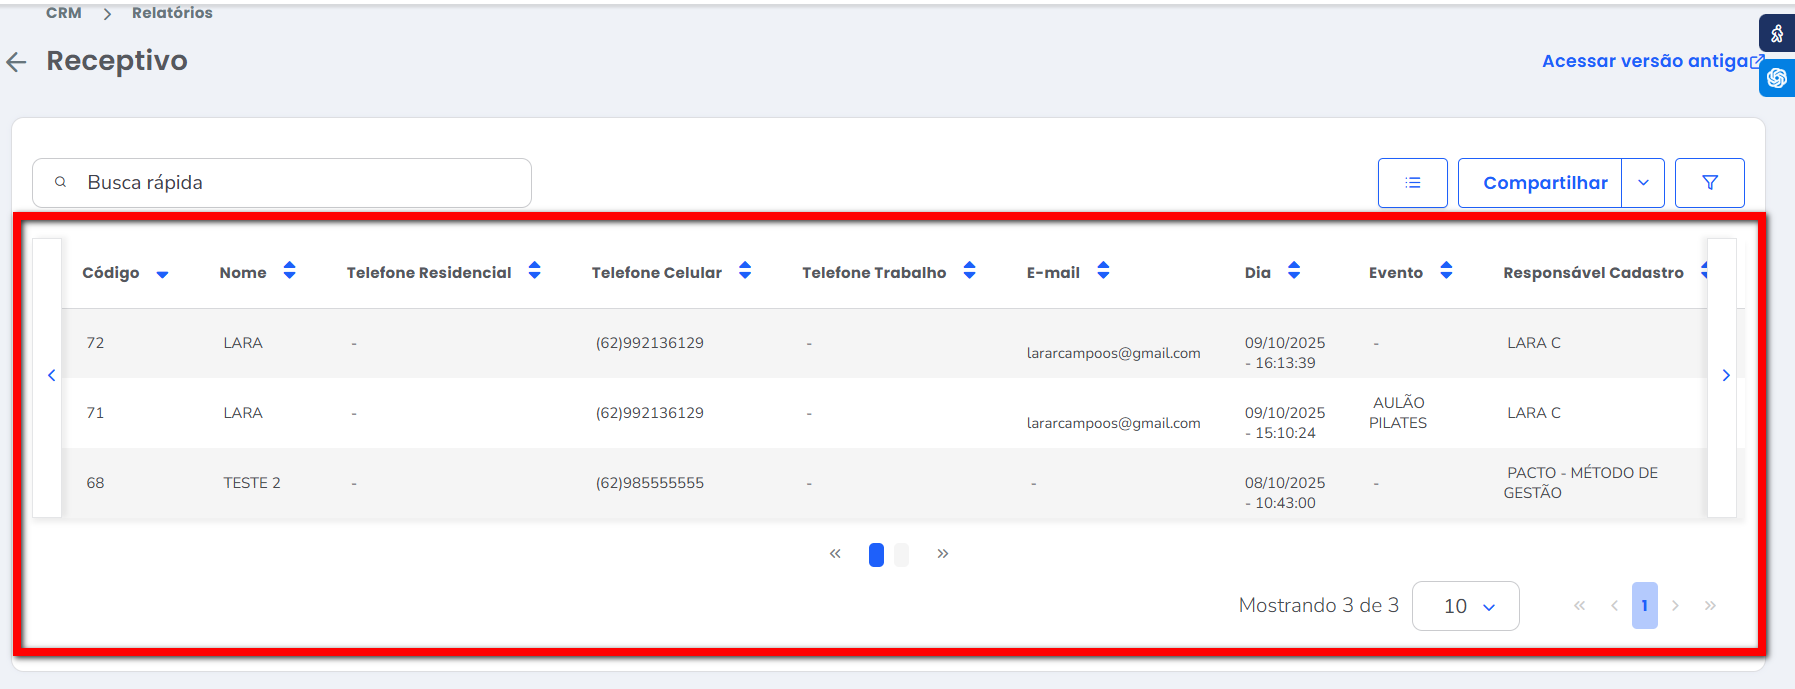This screenshot has height=689, width=1795.
Task: Sort table by Nome column arrows
Action: [289, 271]
